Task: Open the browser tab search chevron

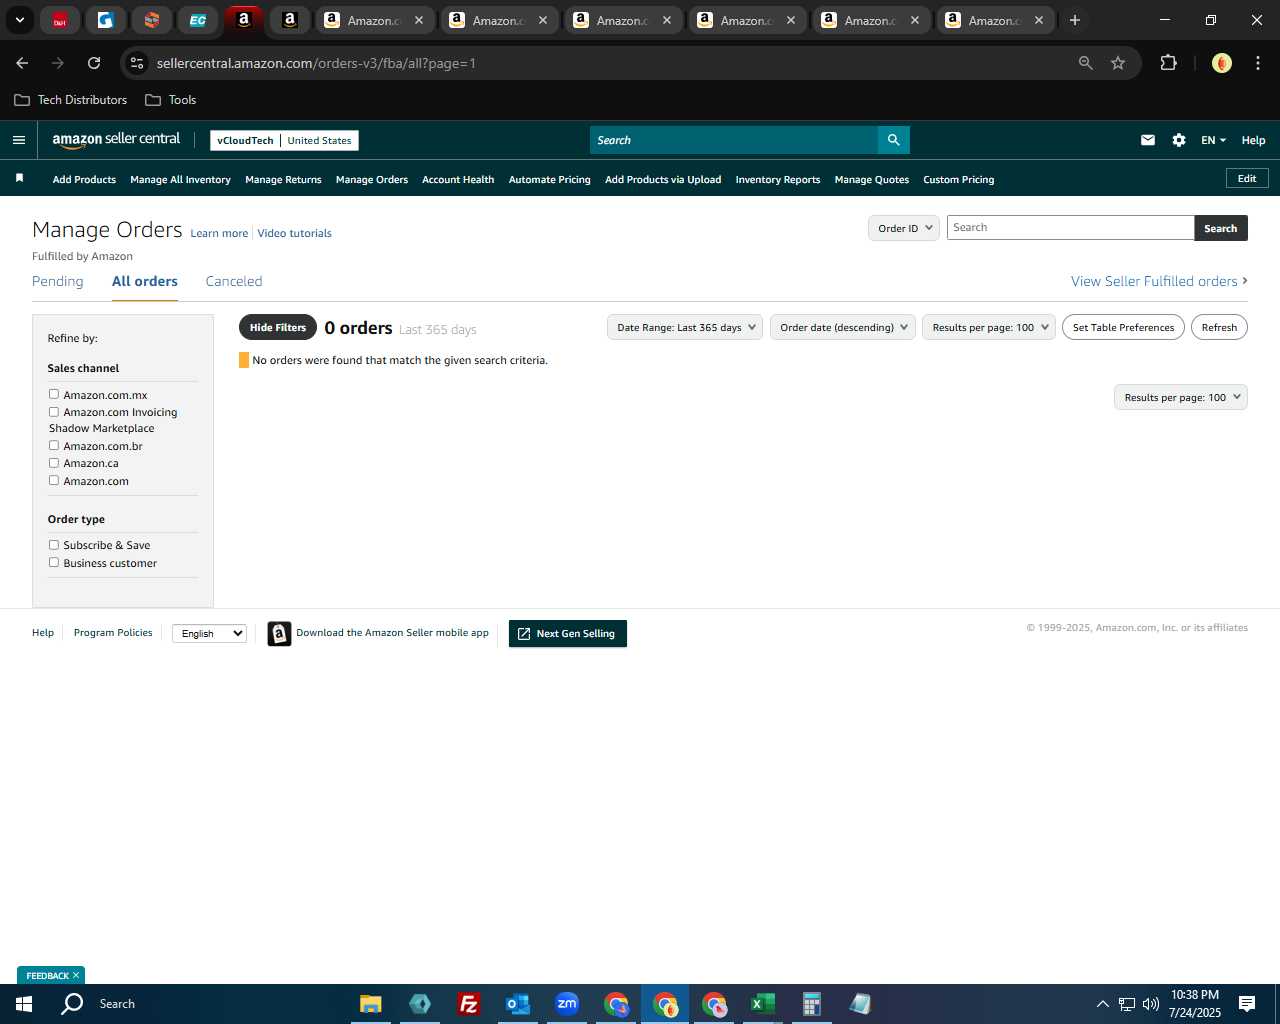Action: 19,20
